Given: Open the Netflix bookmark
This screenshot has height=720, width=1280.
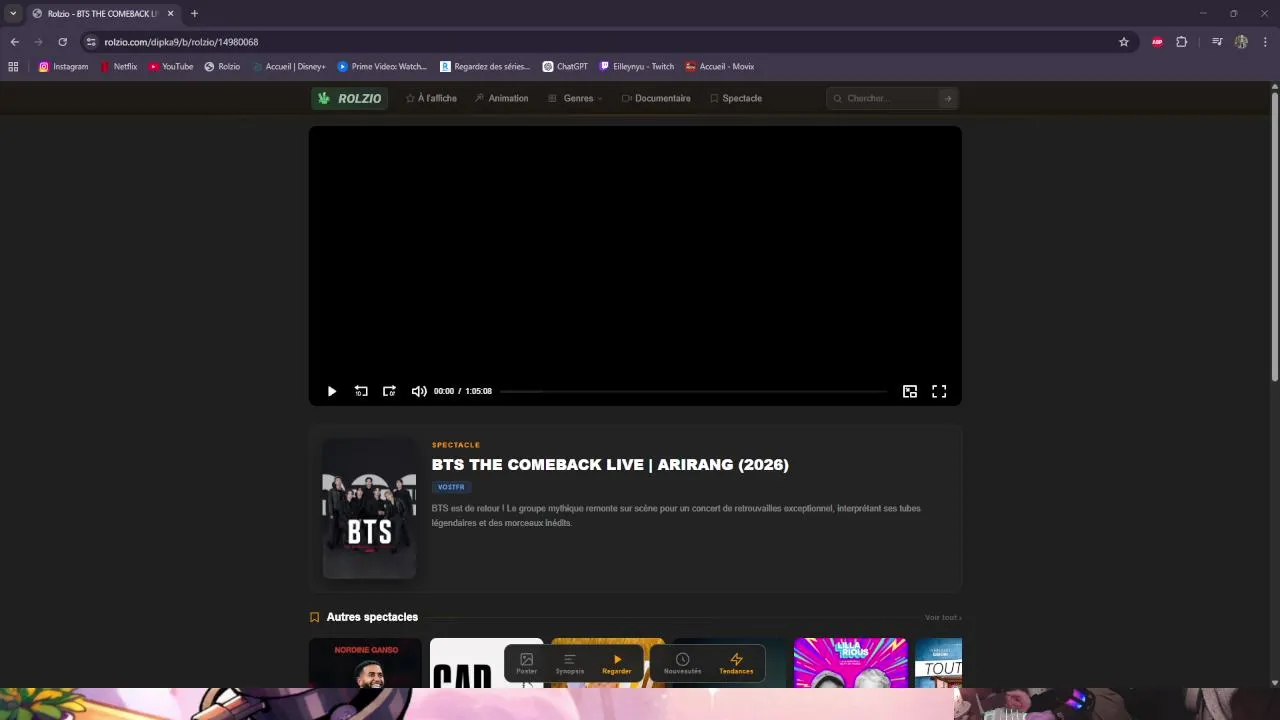Looking at the screenshot, I should pyautogui.click(x=118, y=67).
